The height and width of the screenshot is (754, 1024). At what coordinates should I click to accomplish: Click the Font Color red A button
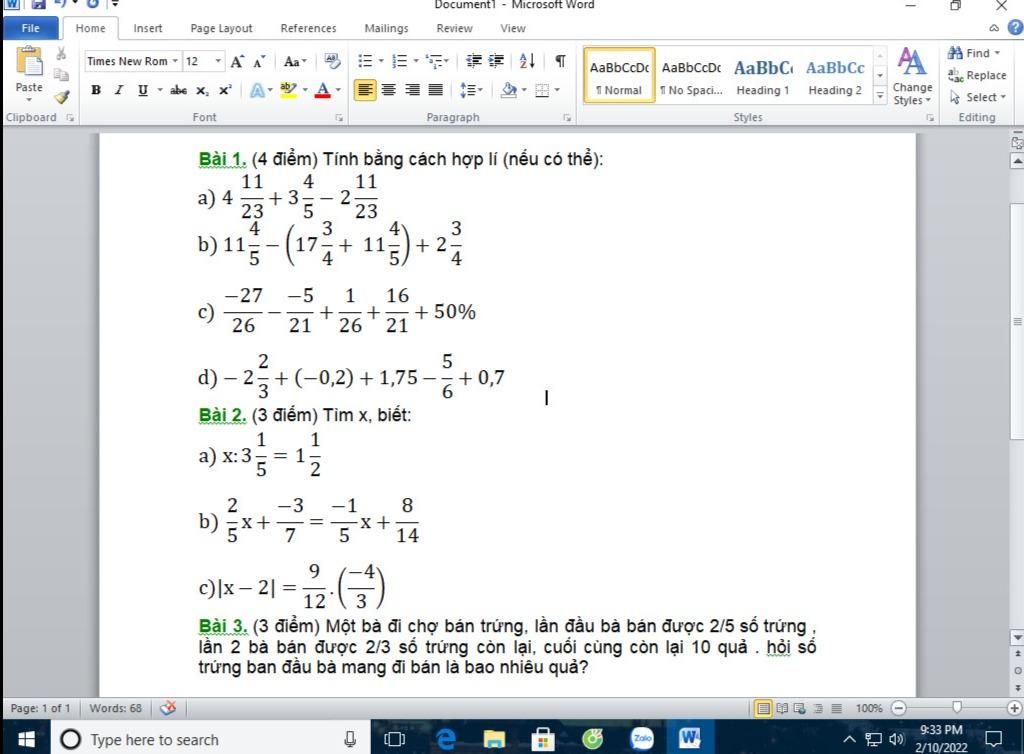pyautogui.click(x=323, y=90)
